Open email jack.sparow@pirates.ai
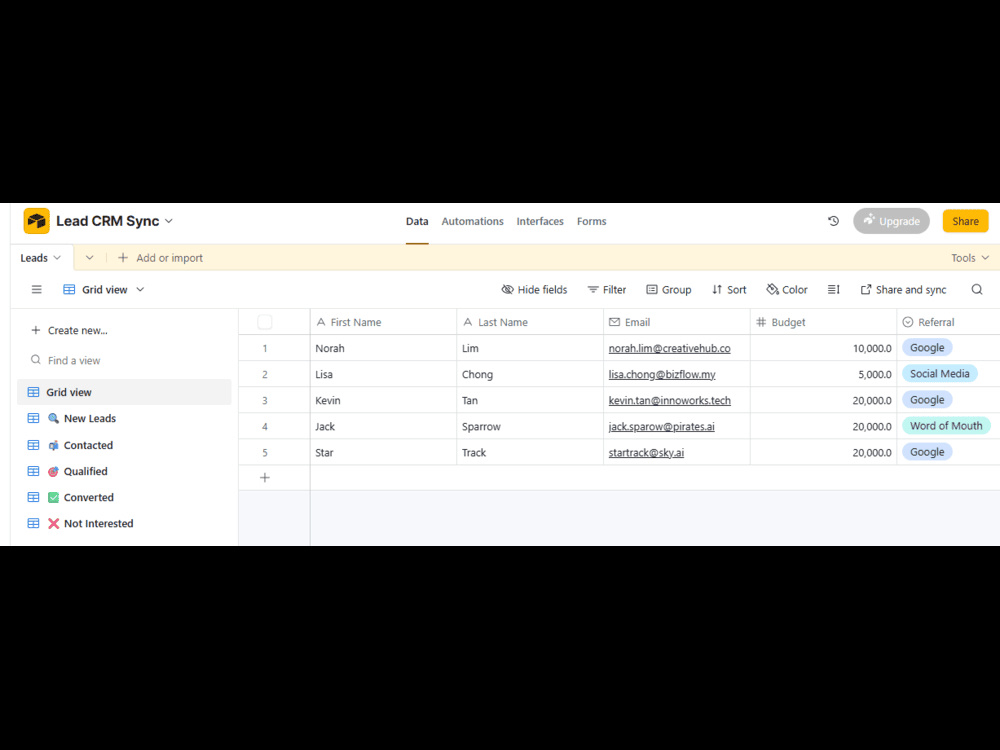Screen dimensions: 1000x750 [x=661, y=427]
